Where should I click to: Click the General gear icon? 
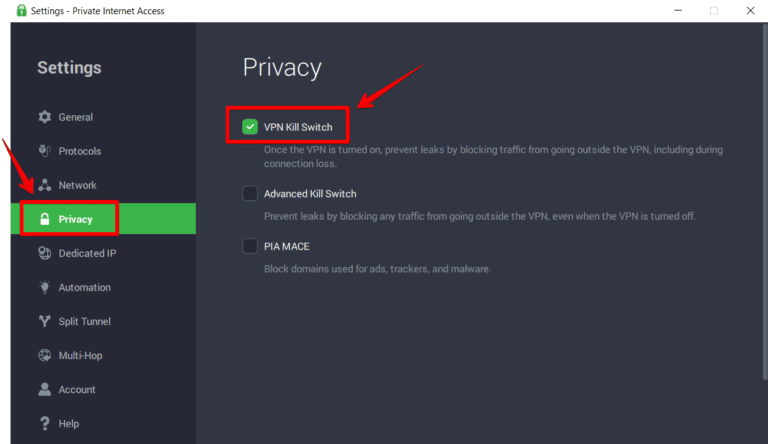coord(44,117)
